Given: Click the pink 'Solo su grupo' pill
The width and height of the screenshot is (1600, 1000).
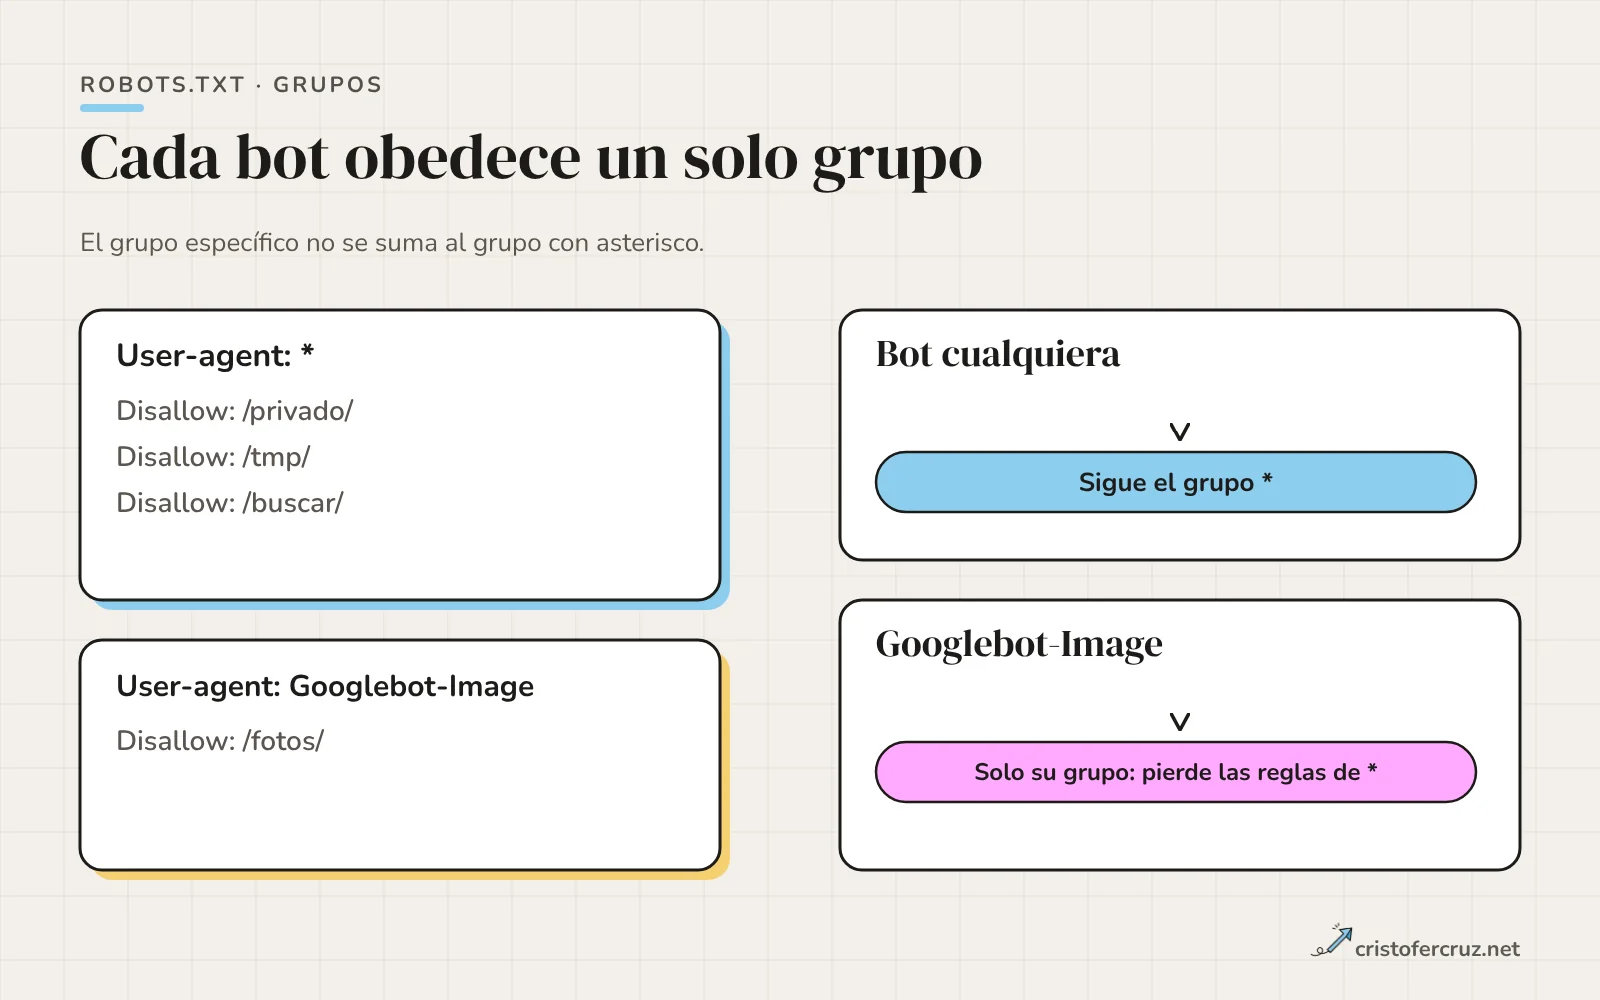Looking at the screenshot, I should pyautogui.click(x=1176, y=772).
